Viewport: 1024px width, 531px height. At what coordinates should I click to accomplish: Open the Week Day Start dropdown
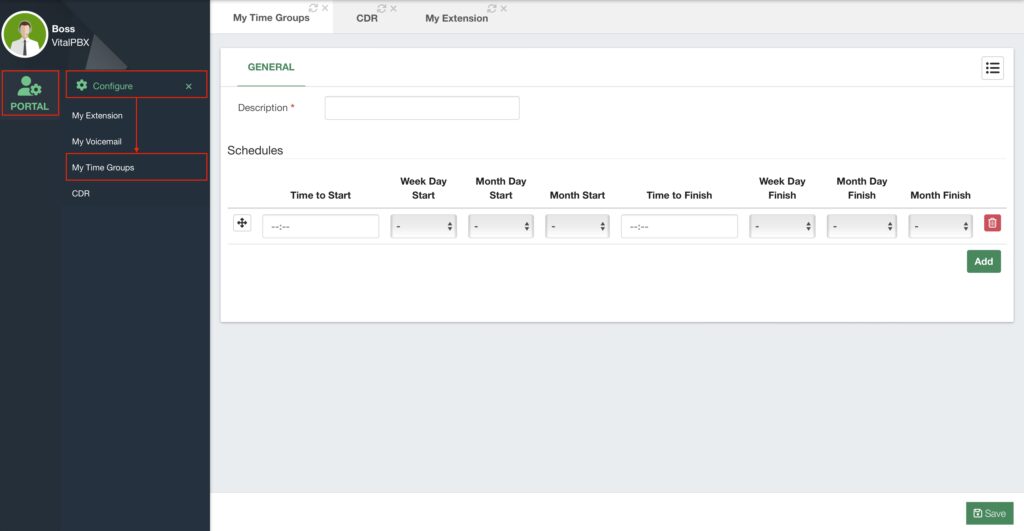pos(423,227)
